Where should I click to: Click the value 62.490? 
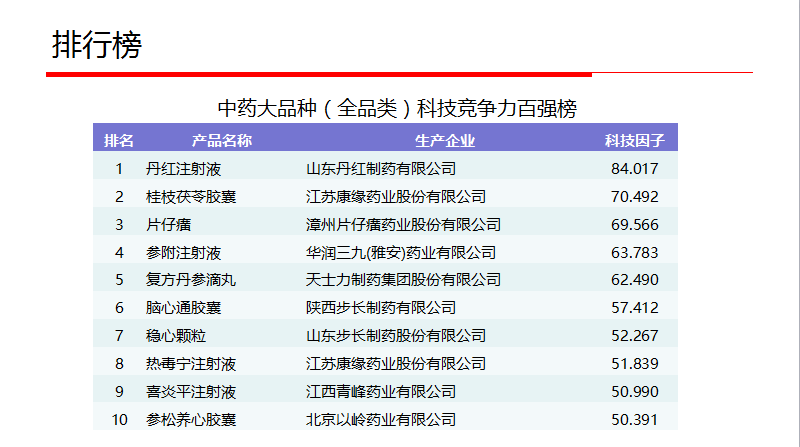pyautogui.click(x=635, y=280)
